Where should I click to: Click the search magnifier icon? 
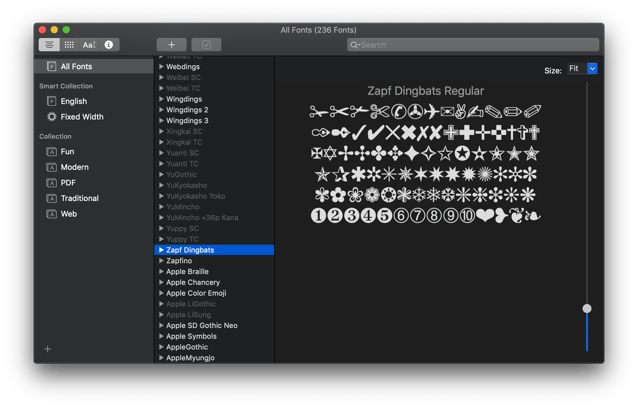pos(354,45)
